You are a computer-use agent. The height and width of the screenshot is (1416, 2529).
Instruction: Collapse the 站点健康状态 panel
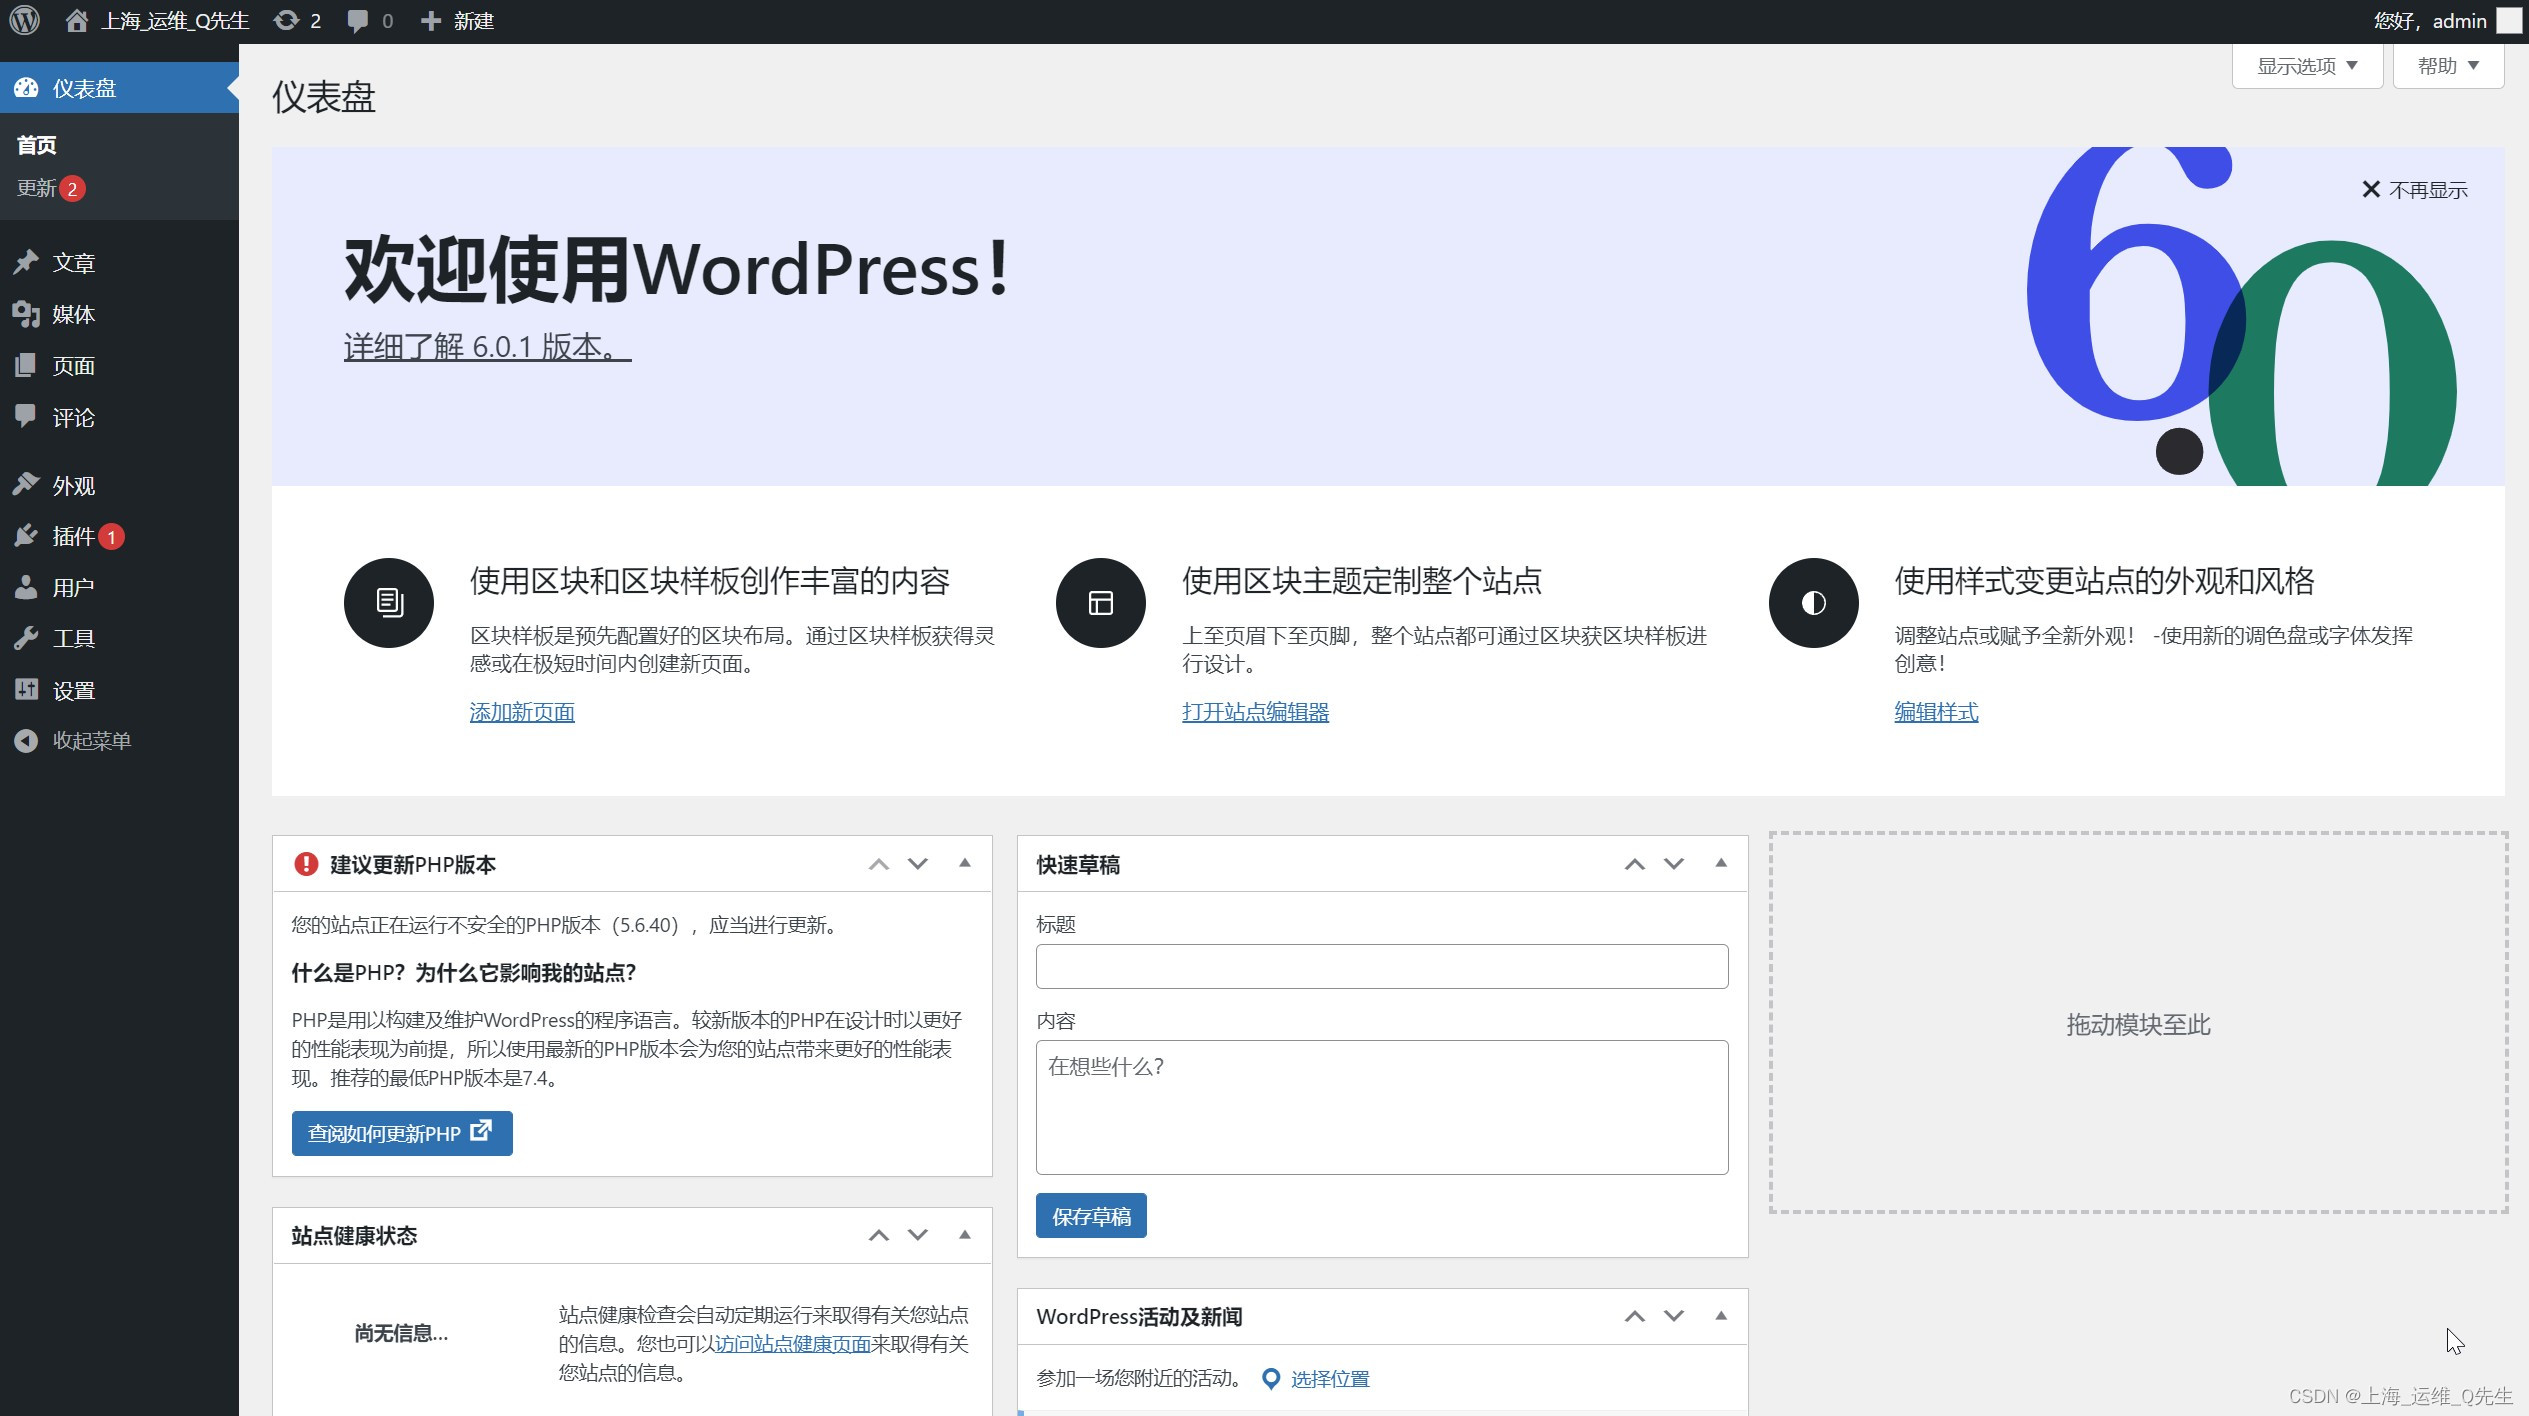(965, 1235)
